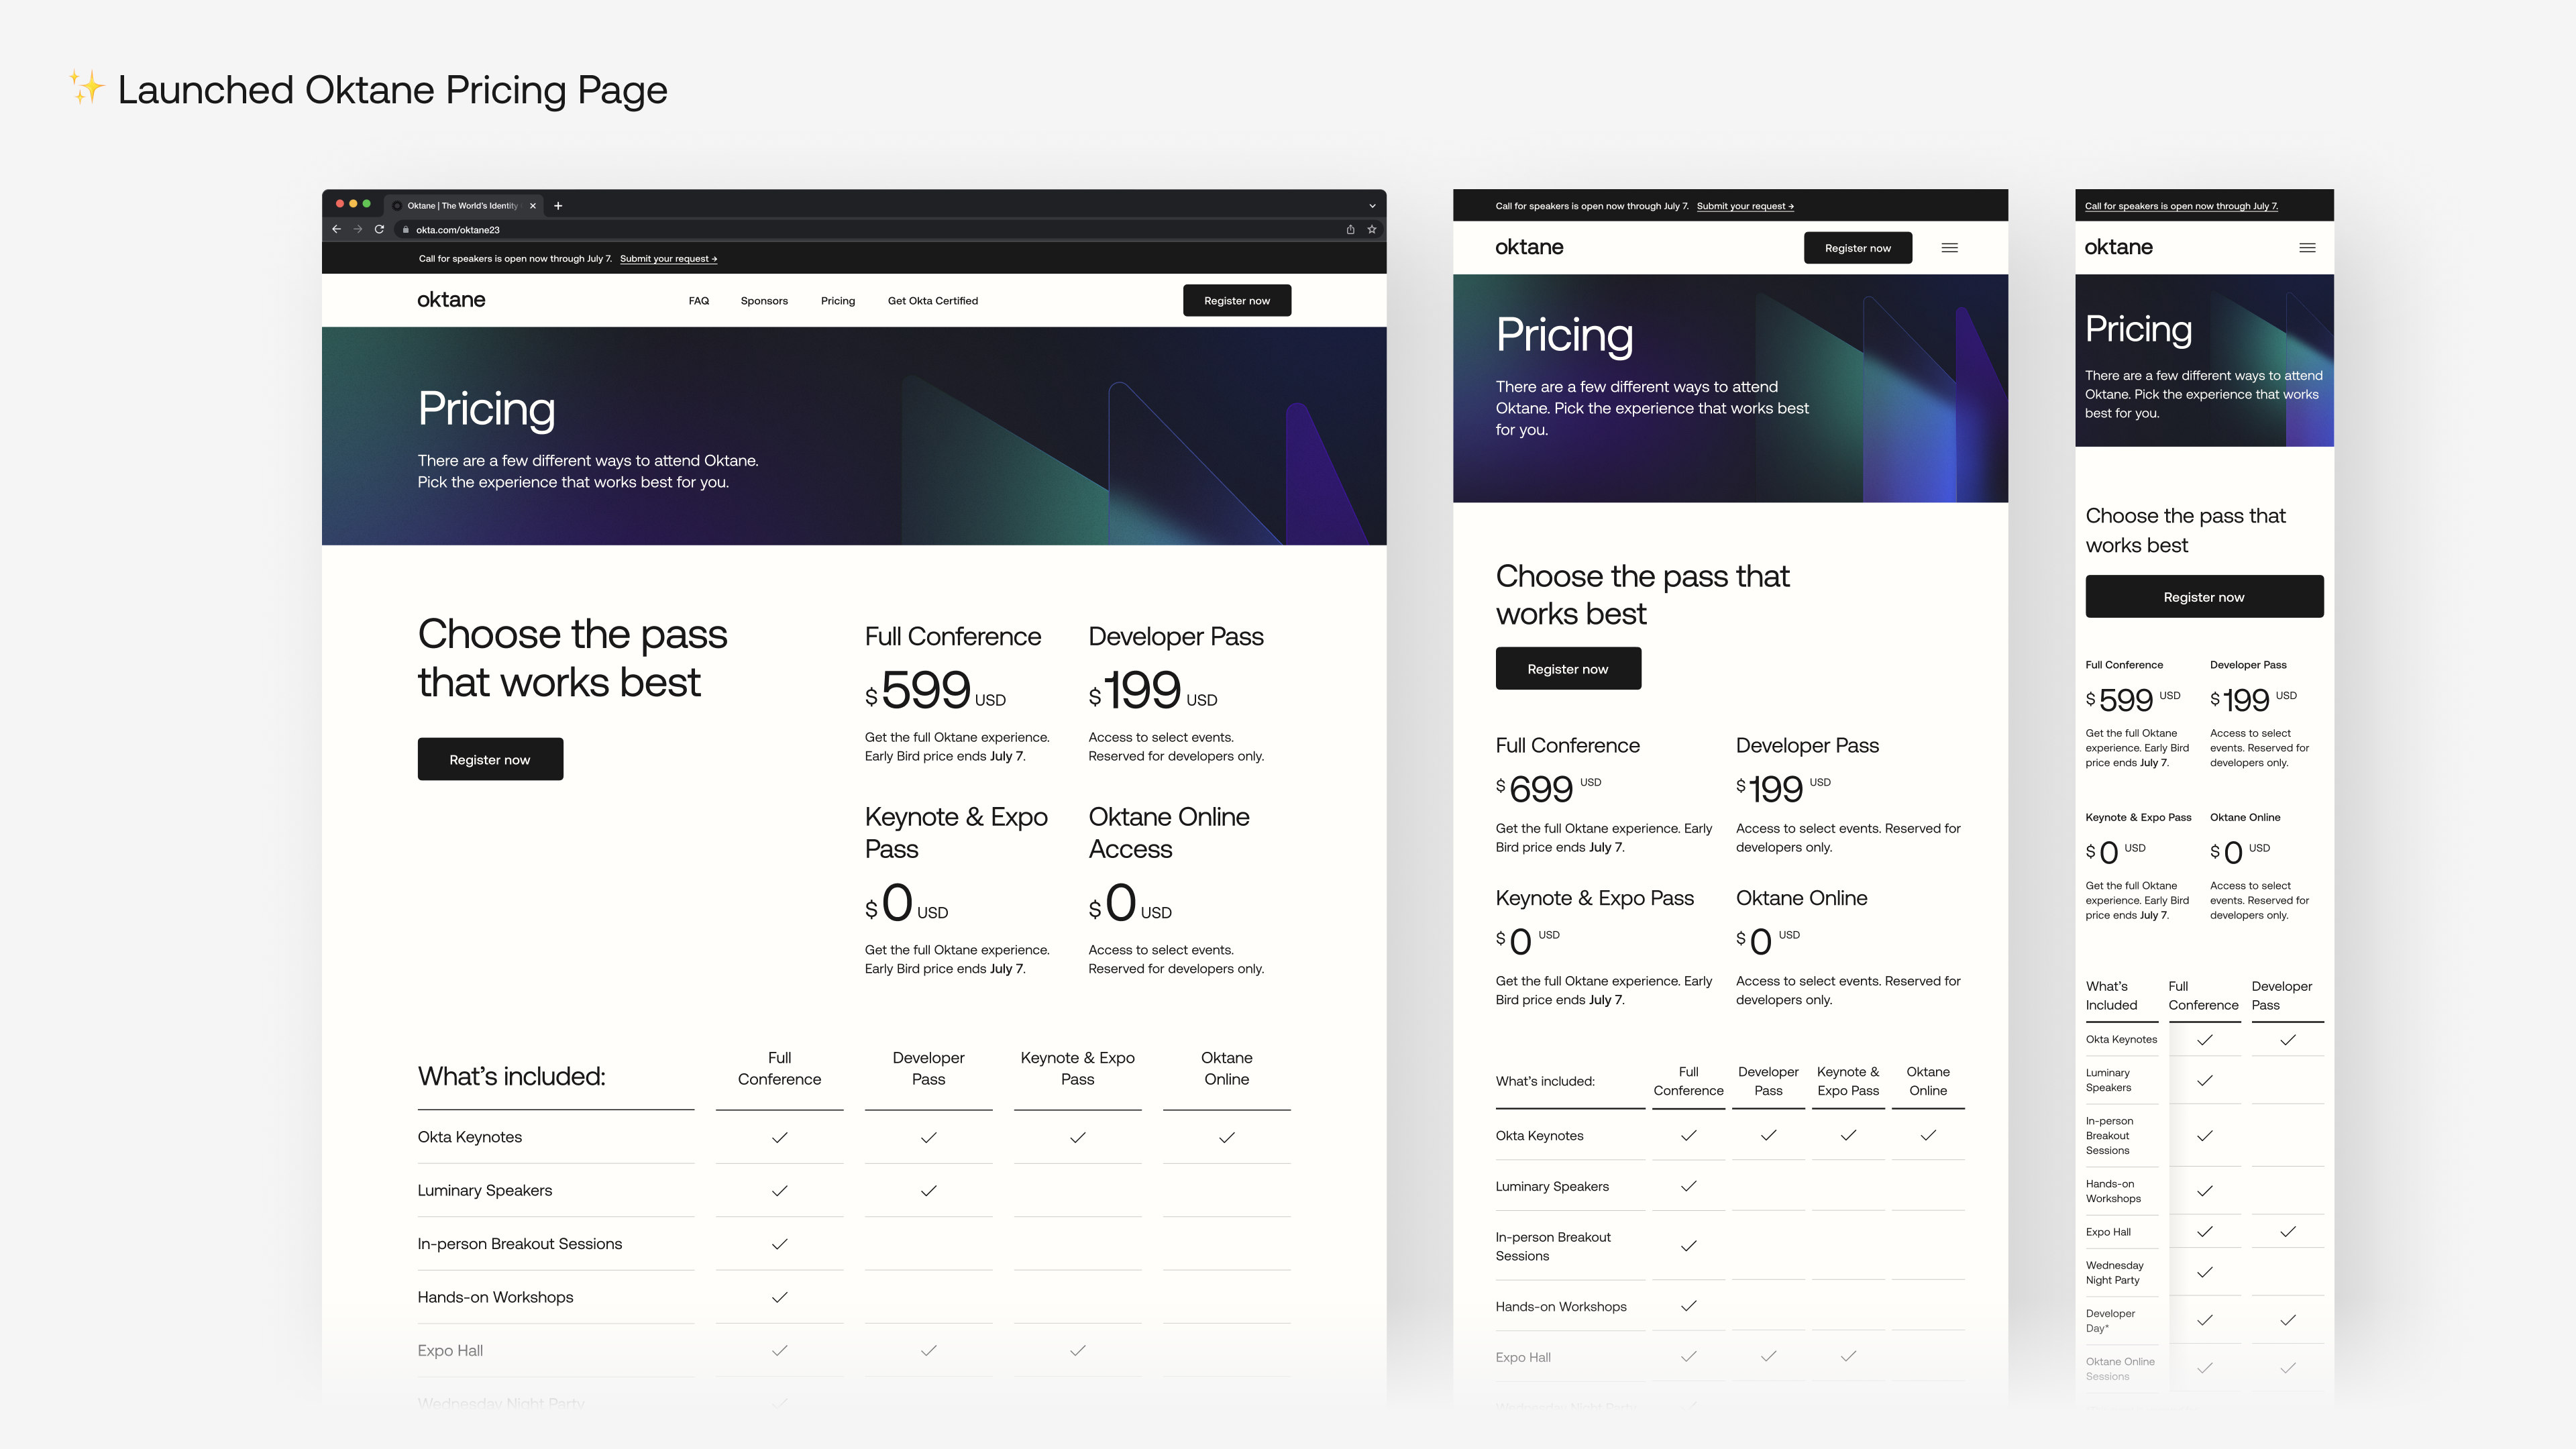Click Luminary Speakers checkmark under Developer Pass, desktop

click(929, 1190)
